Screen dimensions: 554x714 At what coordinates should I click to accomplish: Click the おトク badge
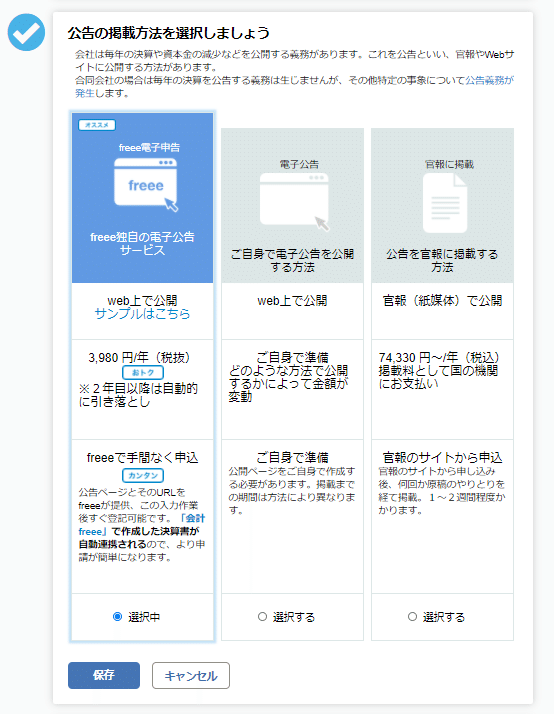tap(142, 372)
